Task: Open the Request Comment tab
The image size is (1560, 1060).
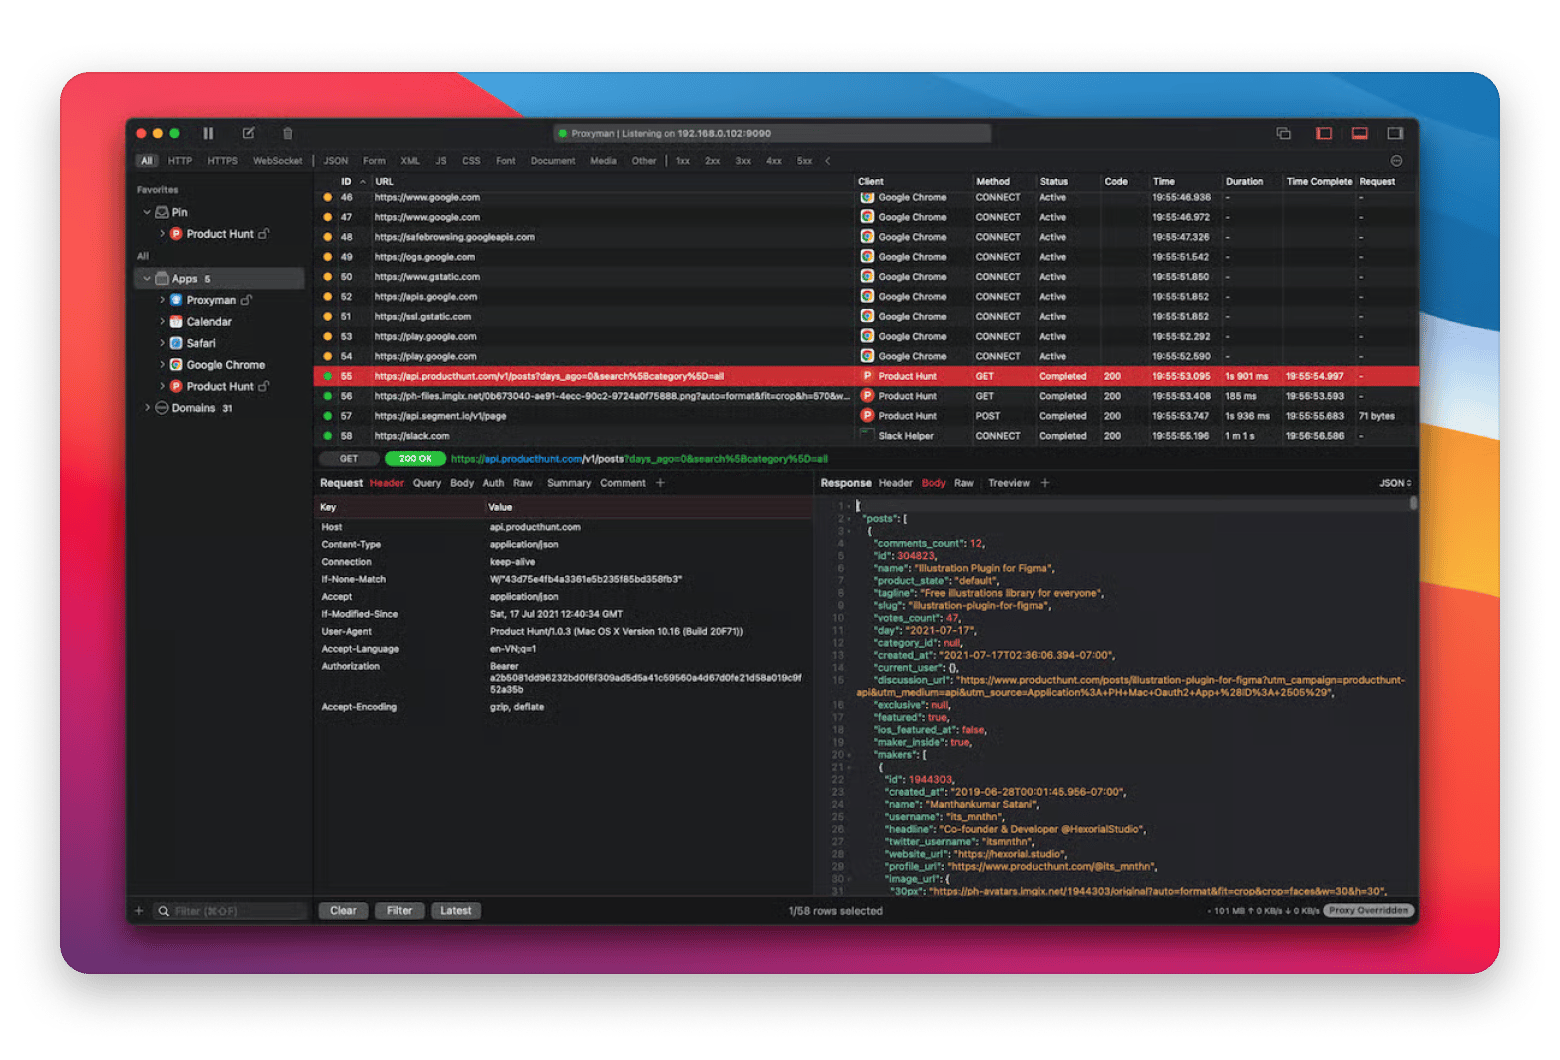Action: click(x=623, y=483)
